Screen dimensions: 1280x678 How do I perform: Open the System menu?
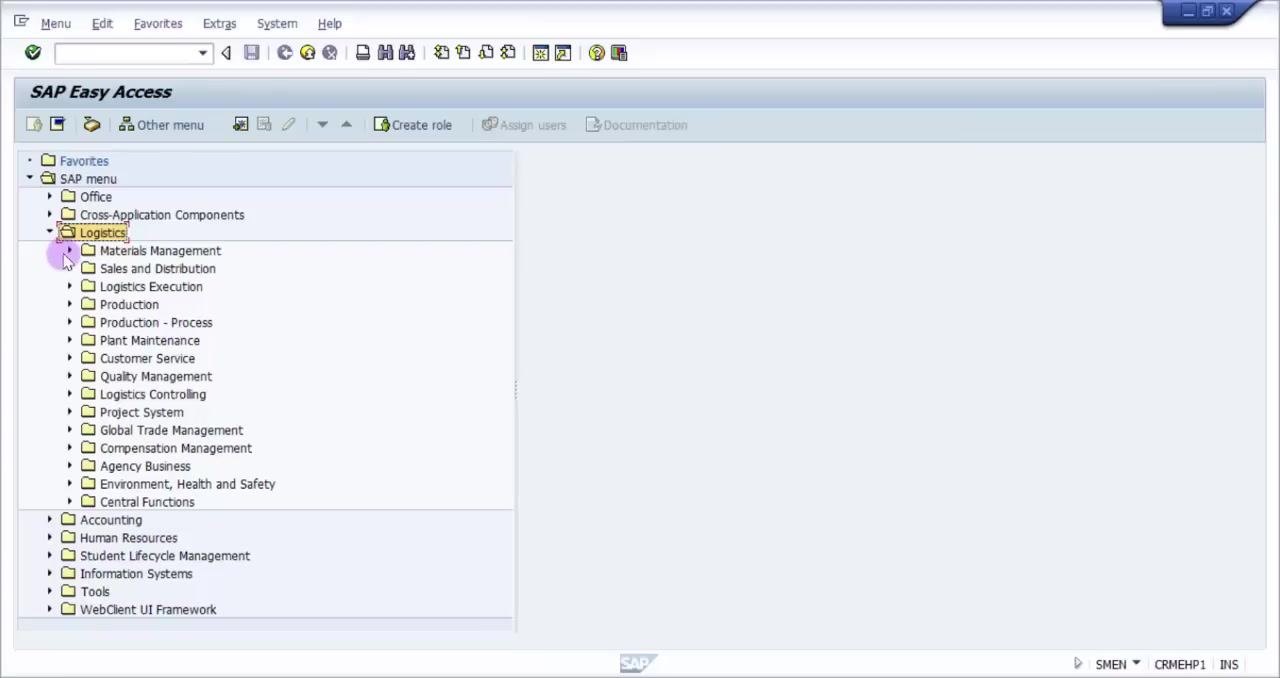(x=277, y=24)
